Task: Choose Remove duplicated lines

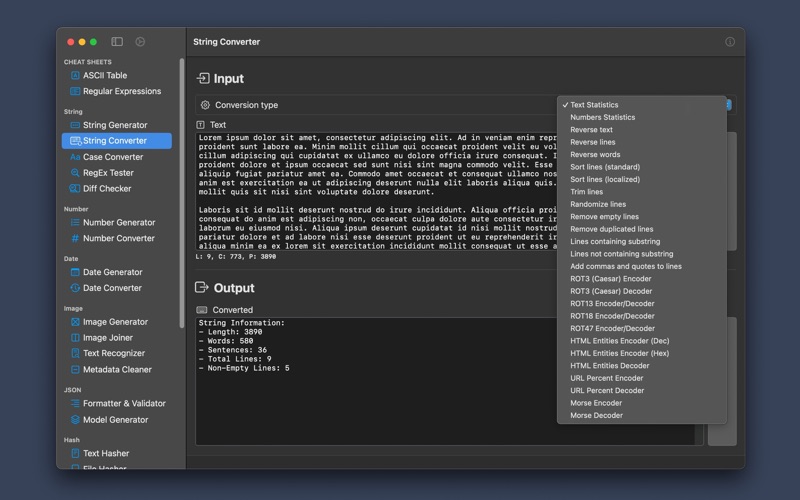Action: click(642, 229)
